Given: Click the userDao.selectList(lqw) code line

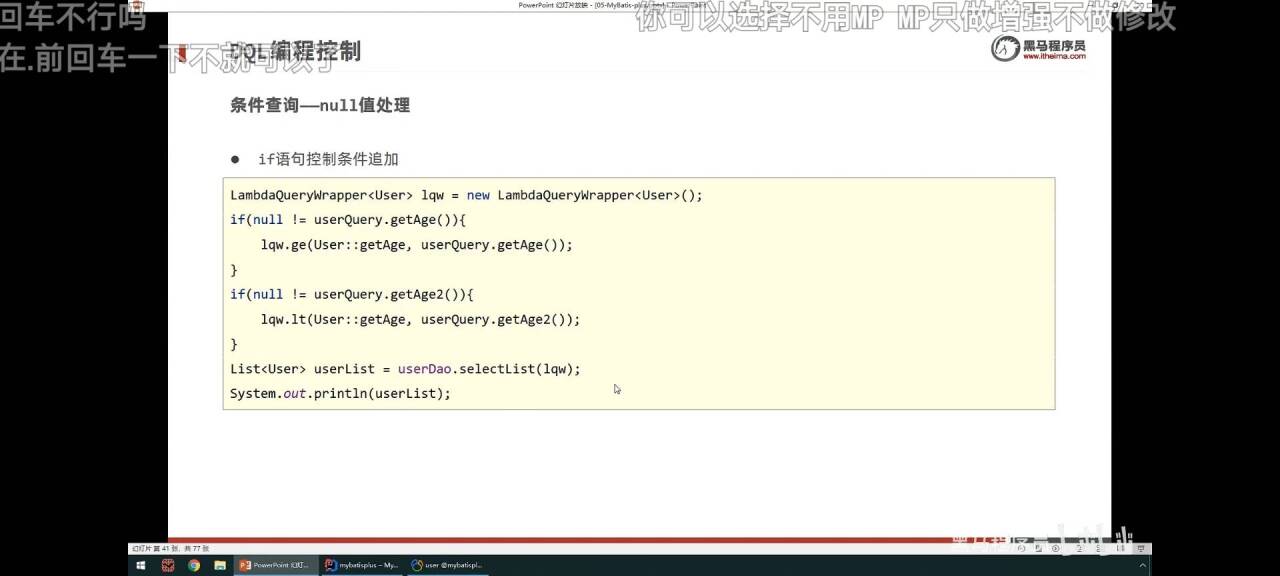Looking at the screenshot, I should pyautogui.click(x=405, y=369).
